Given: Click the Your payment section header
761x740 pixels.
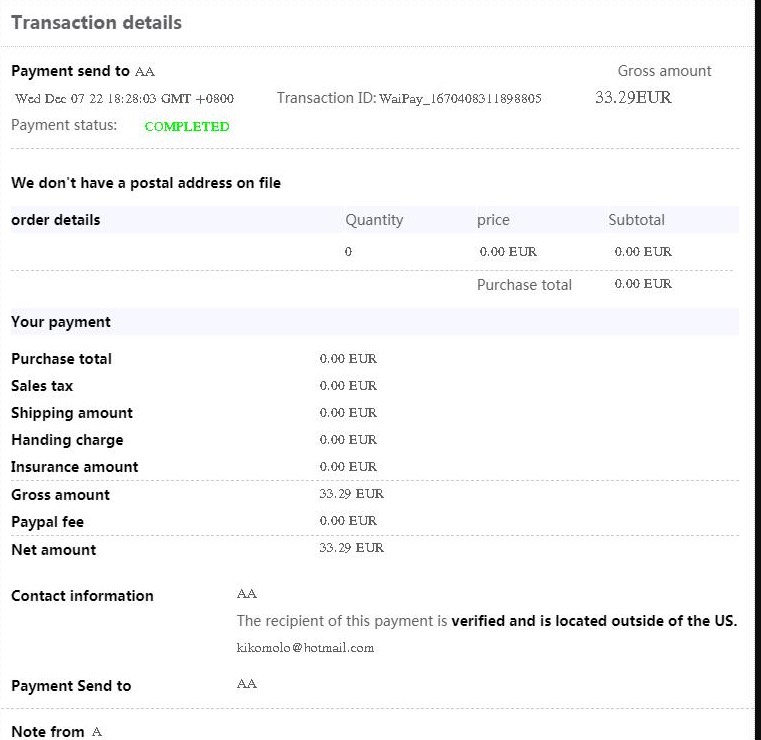Looking at the screenshot, I should click(61, 322).
